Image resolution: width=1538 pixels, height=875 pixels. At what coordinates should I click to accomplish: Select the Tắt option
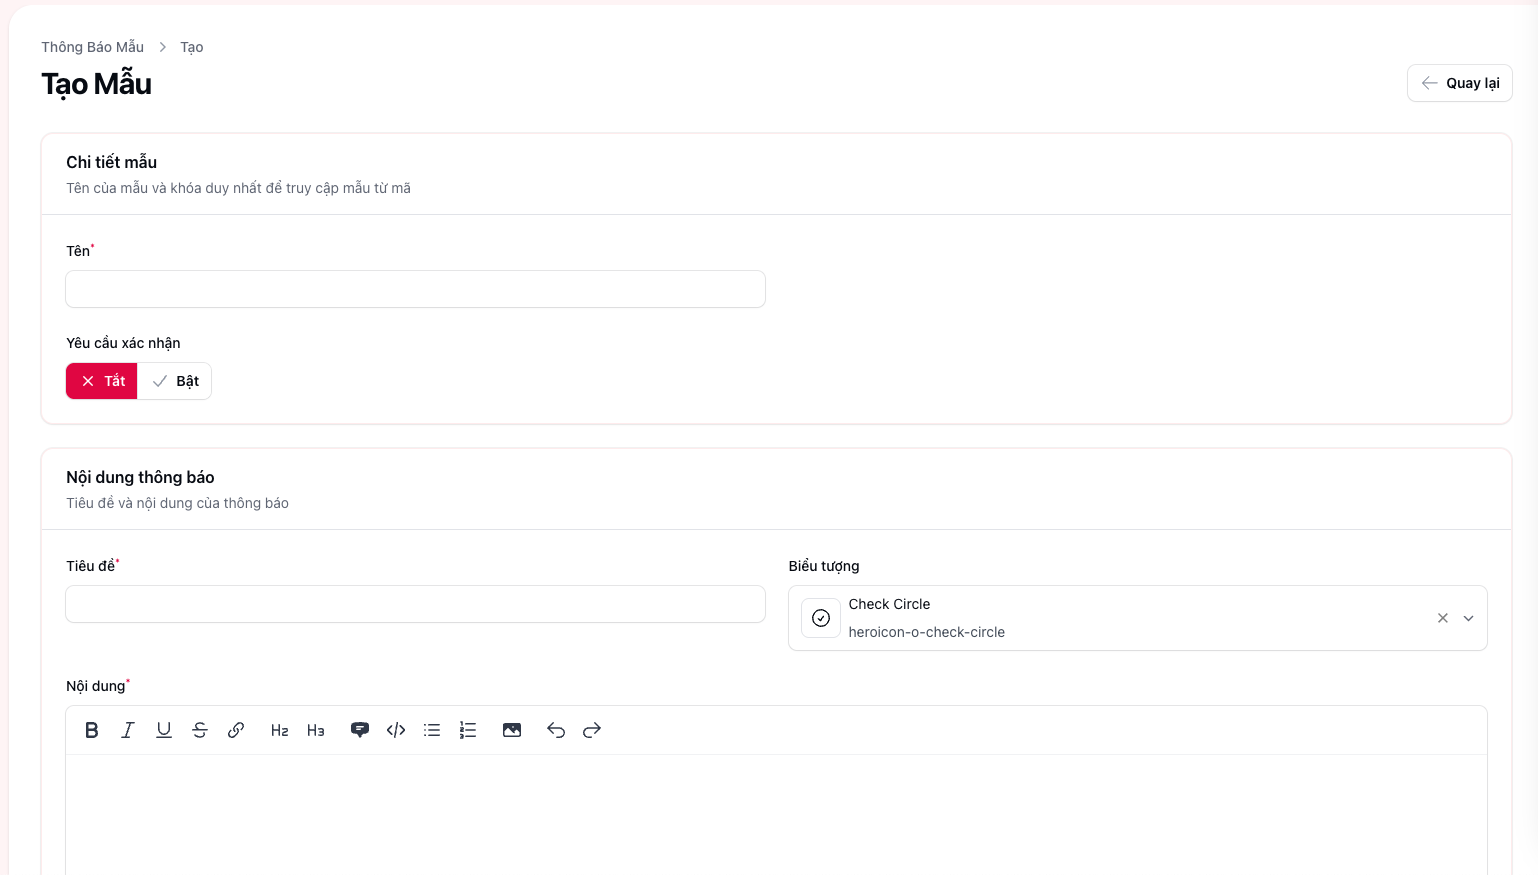(x=101, y=381)
